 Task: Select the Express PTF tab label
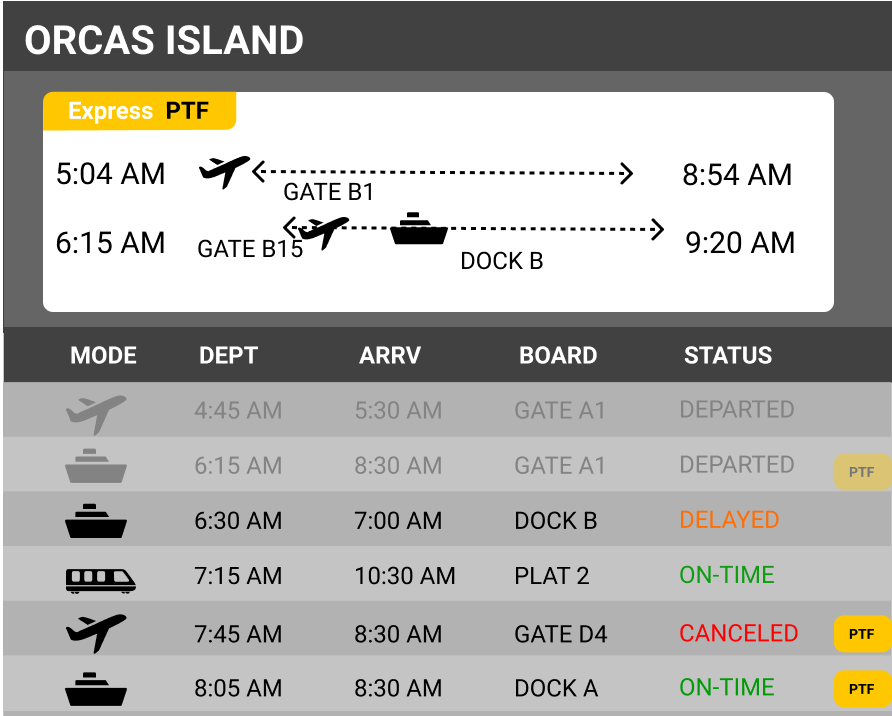click(139, 111)
